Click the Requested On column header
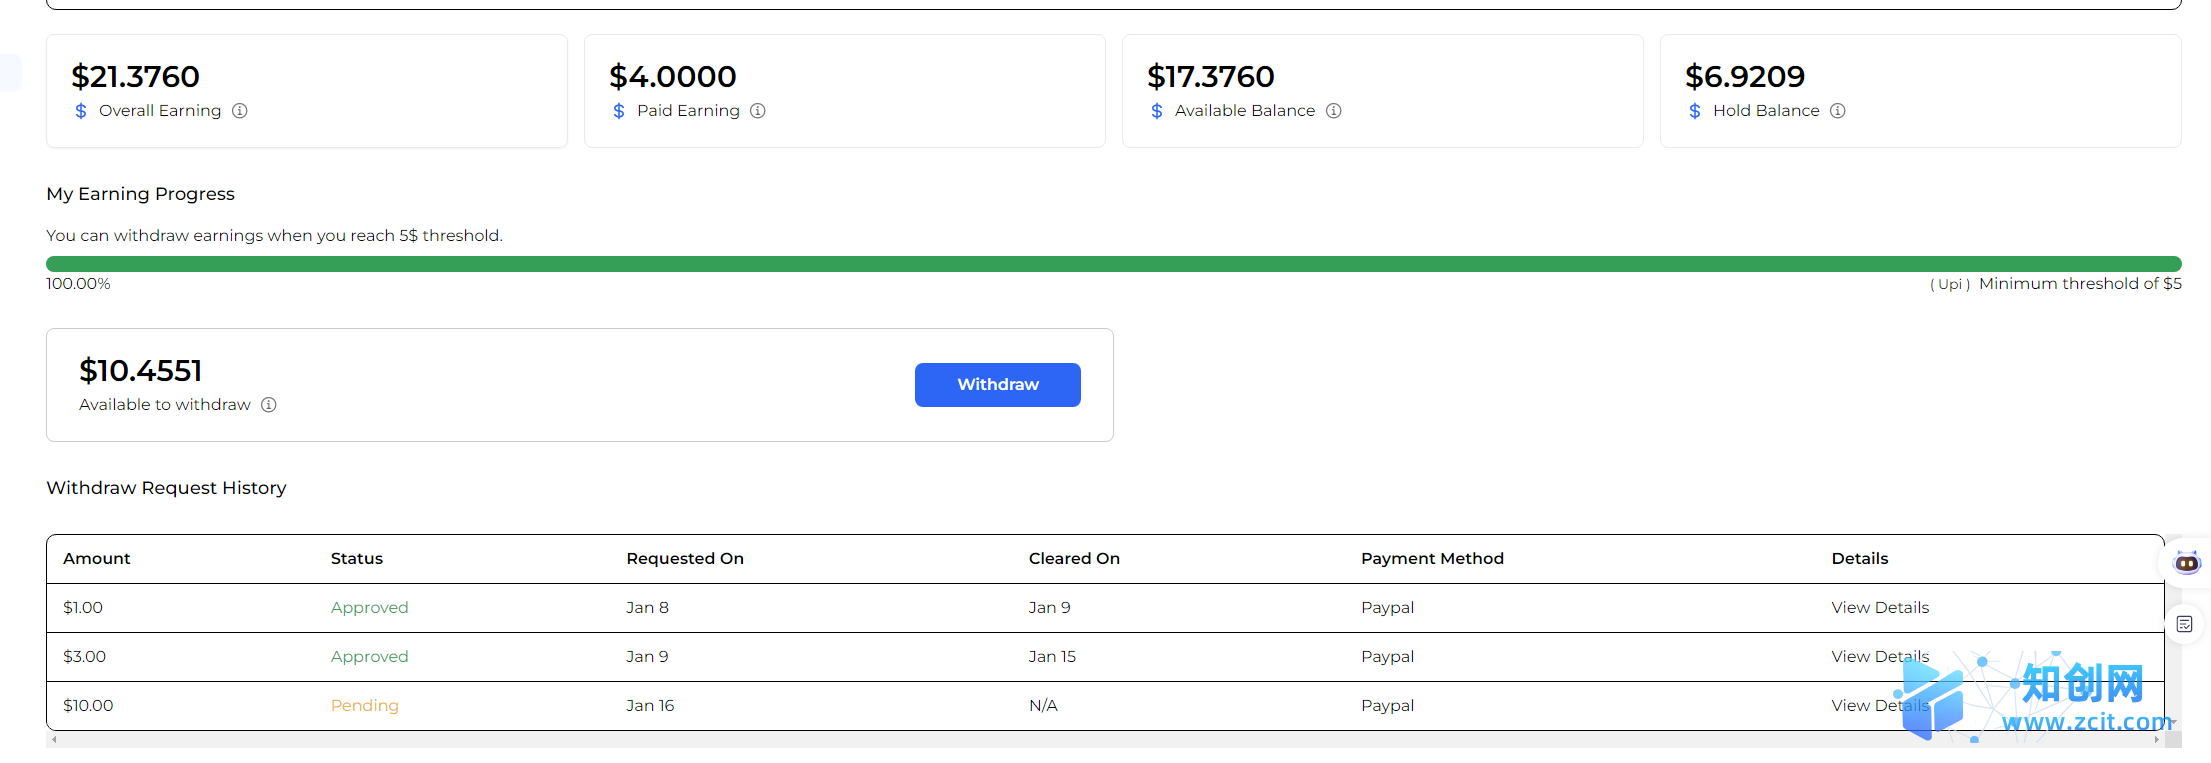 coord(685,559)
